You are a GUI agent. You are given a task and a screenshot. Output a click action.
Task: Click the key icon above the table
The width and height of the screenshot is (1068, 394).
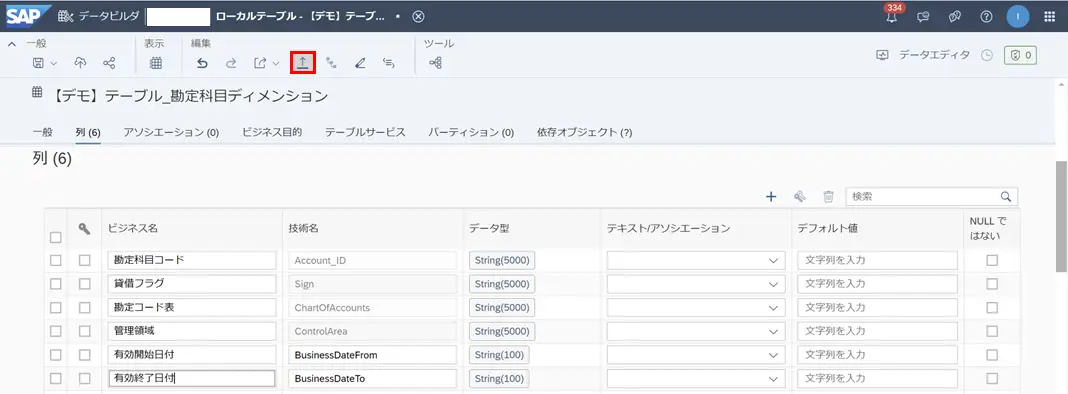(800, 197)
